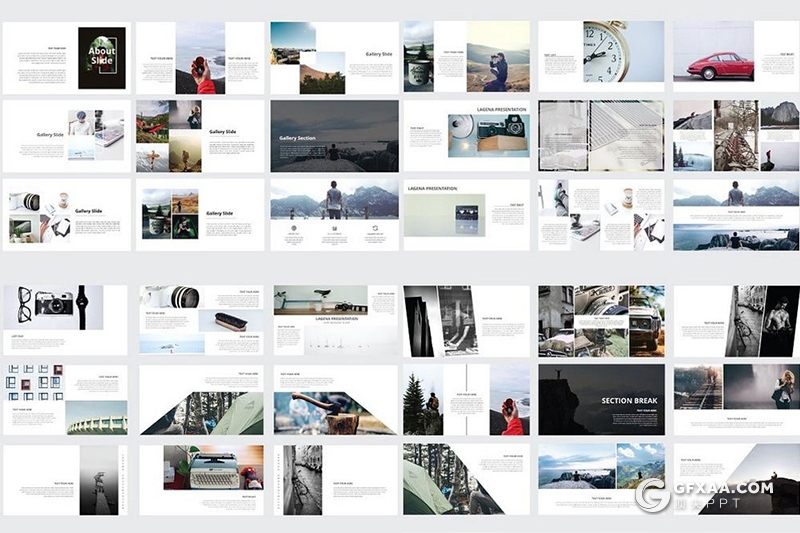Image resolution: width=800 pixels, height=533 pixels.
Task: Open the misty pier grayscale slide
Action: (64, 480)
